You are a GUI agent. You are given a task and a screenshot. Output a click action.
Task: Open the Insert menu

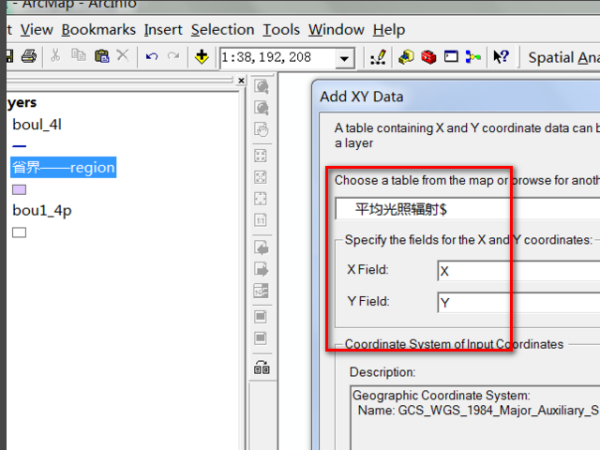163,30
